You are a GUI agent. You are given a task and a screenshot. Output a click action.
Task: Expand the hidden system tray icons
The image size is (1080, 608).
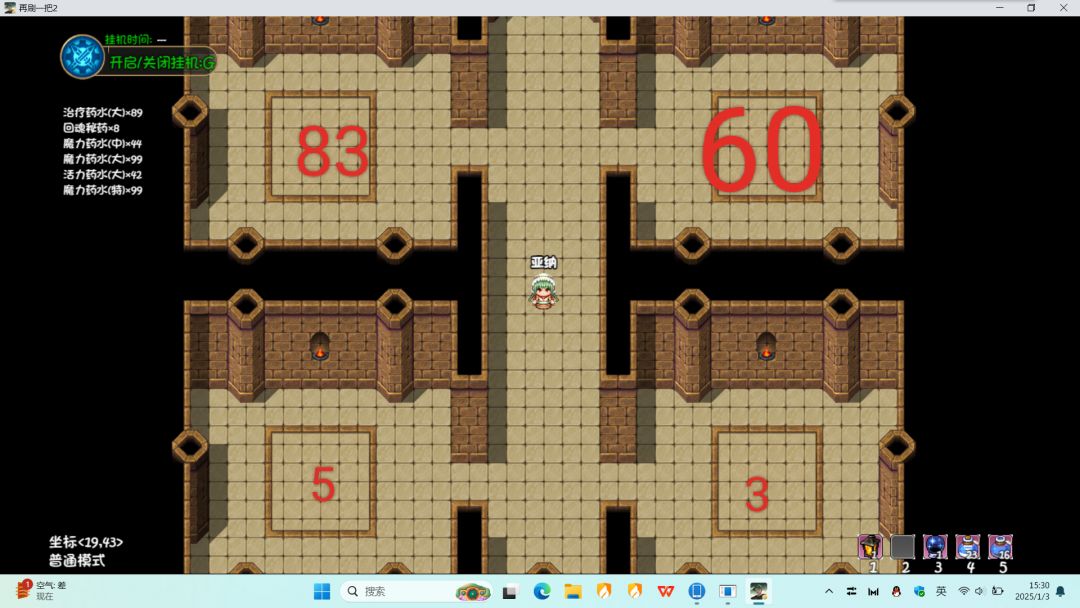click(829, 591)
